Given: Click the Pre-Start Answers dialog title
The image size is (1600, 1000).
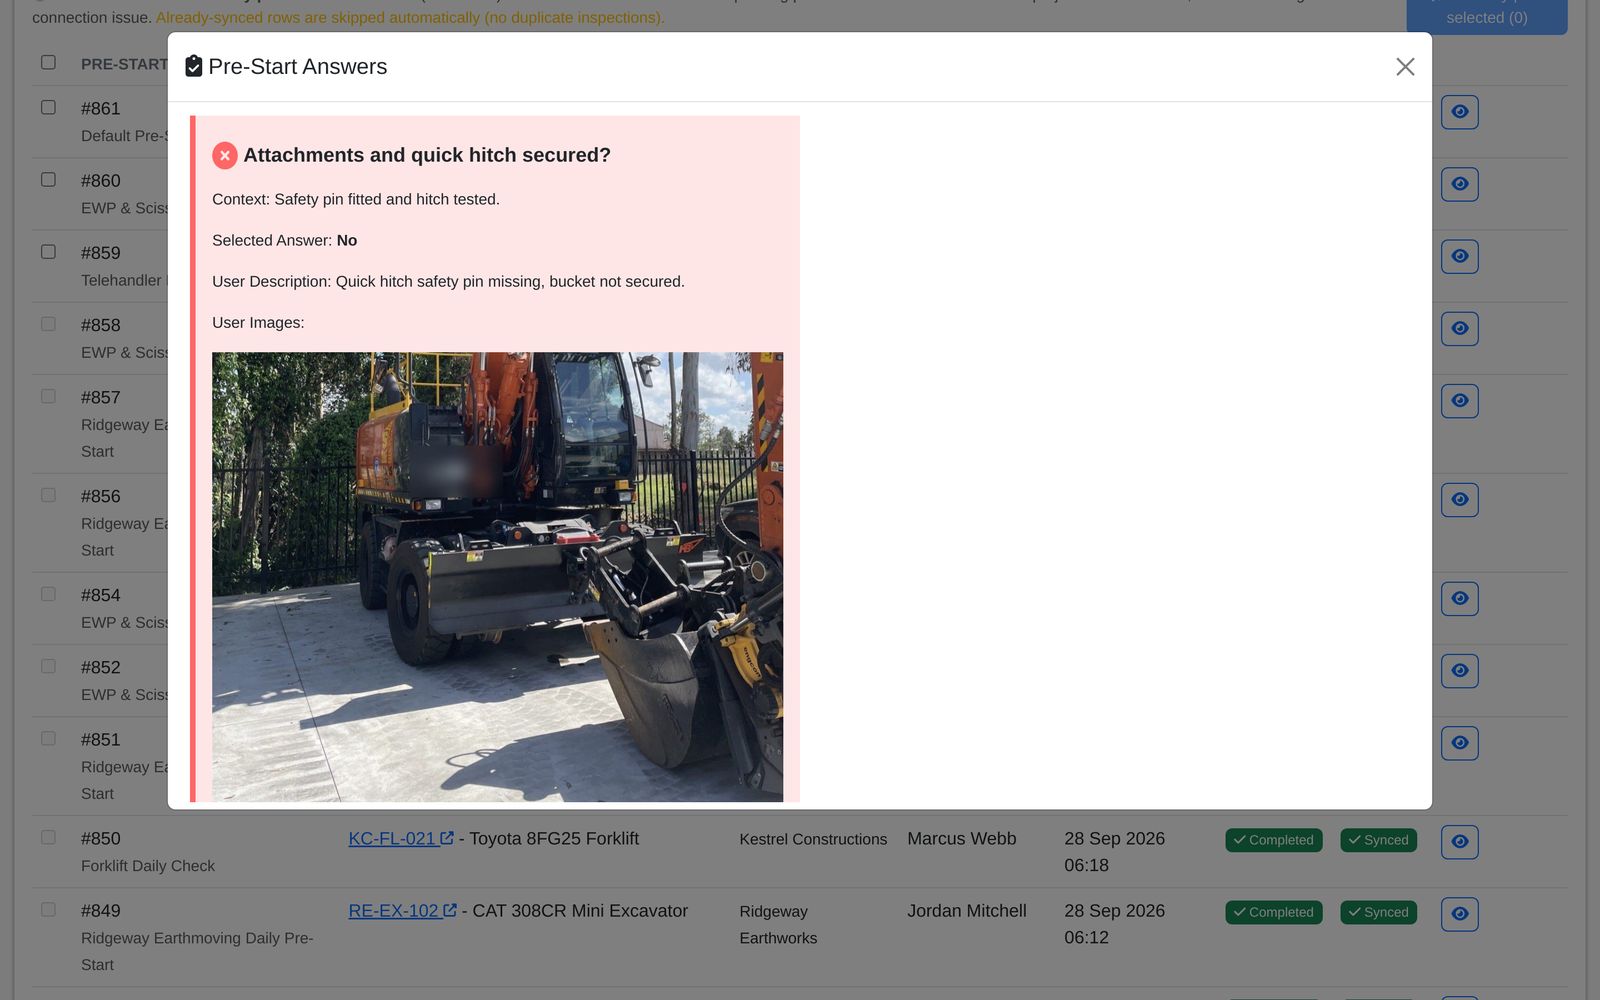Looking at the screenshot, I should tap(297, 66).
